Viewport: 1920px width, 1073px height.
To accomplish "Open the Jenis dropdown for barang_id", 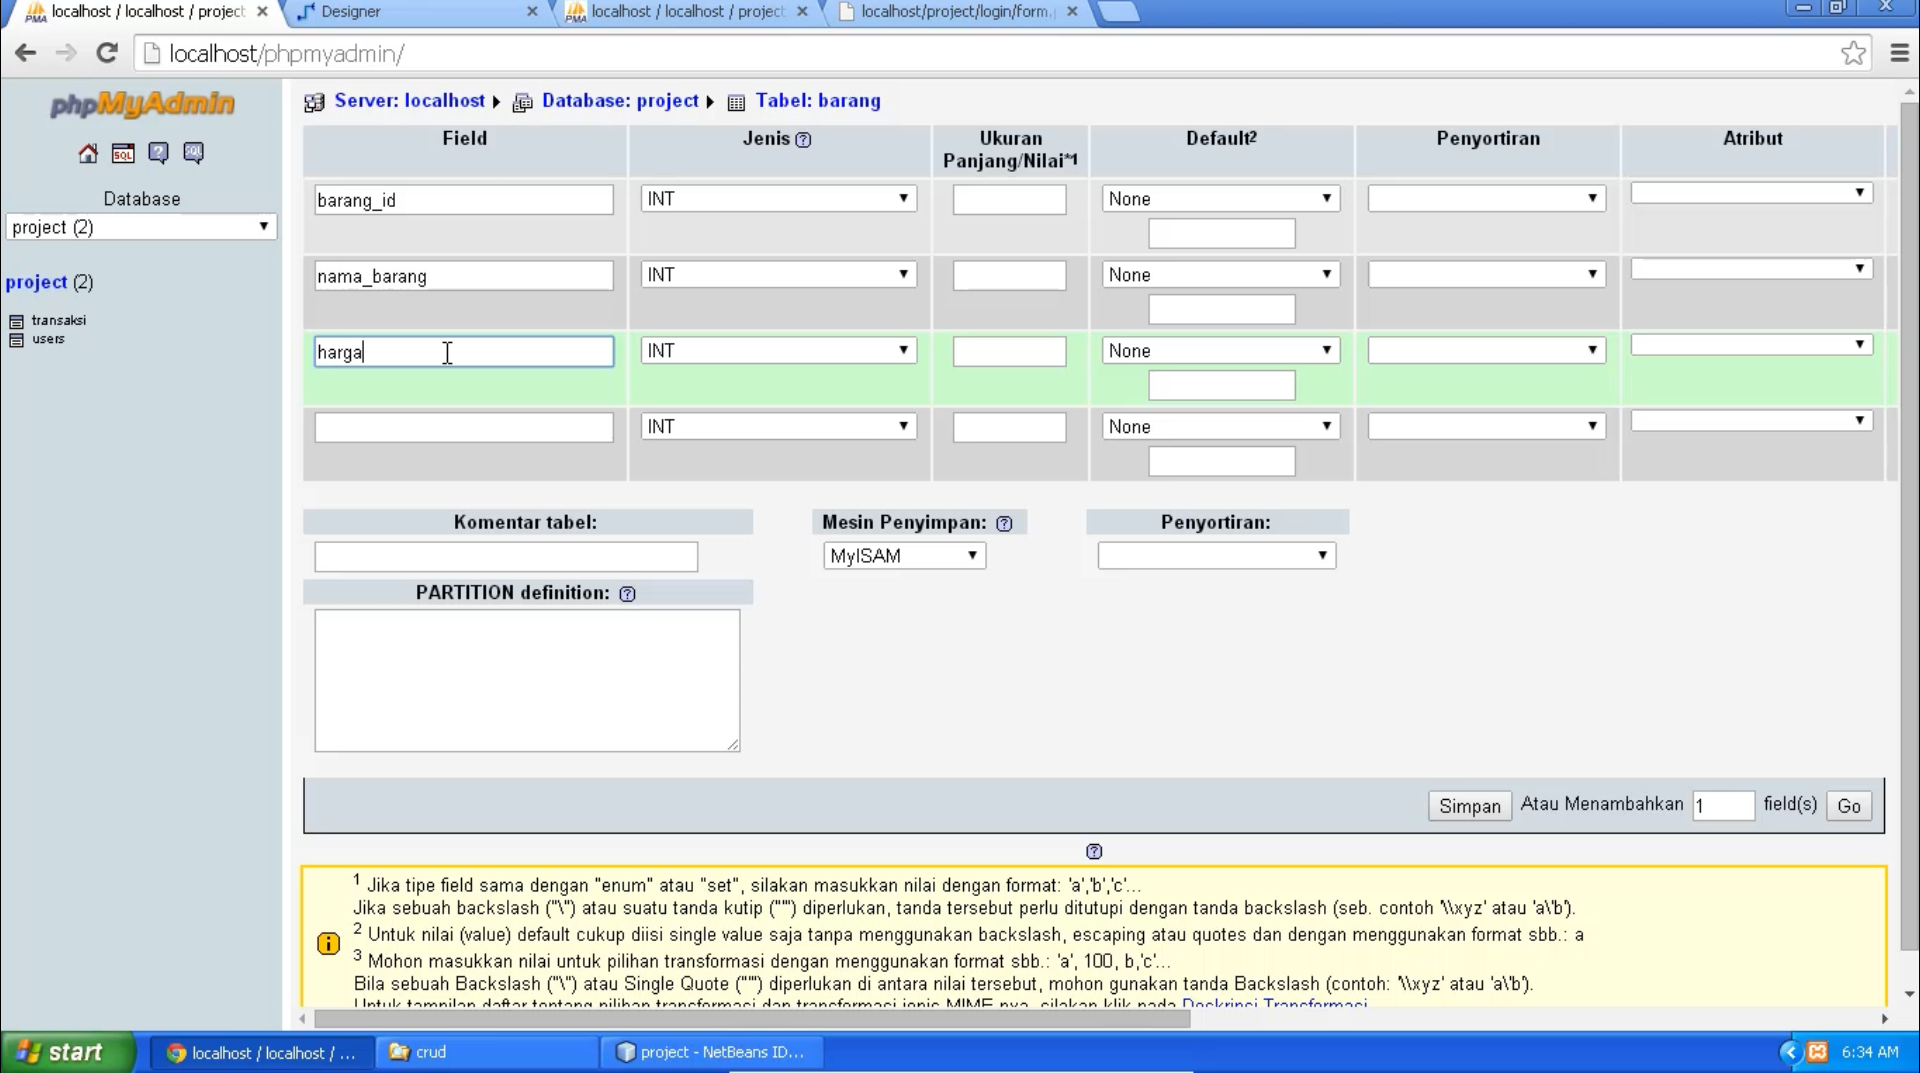I will 778,198.
